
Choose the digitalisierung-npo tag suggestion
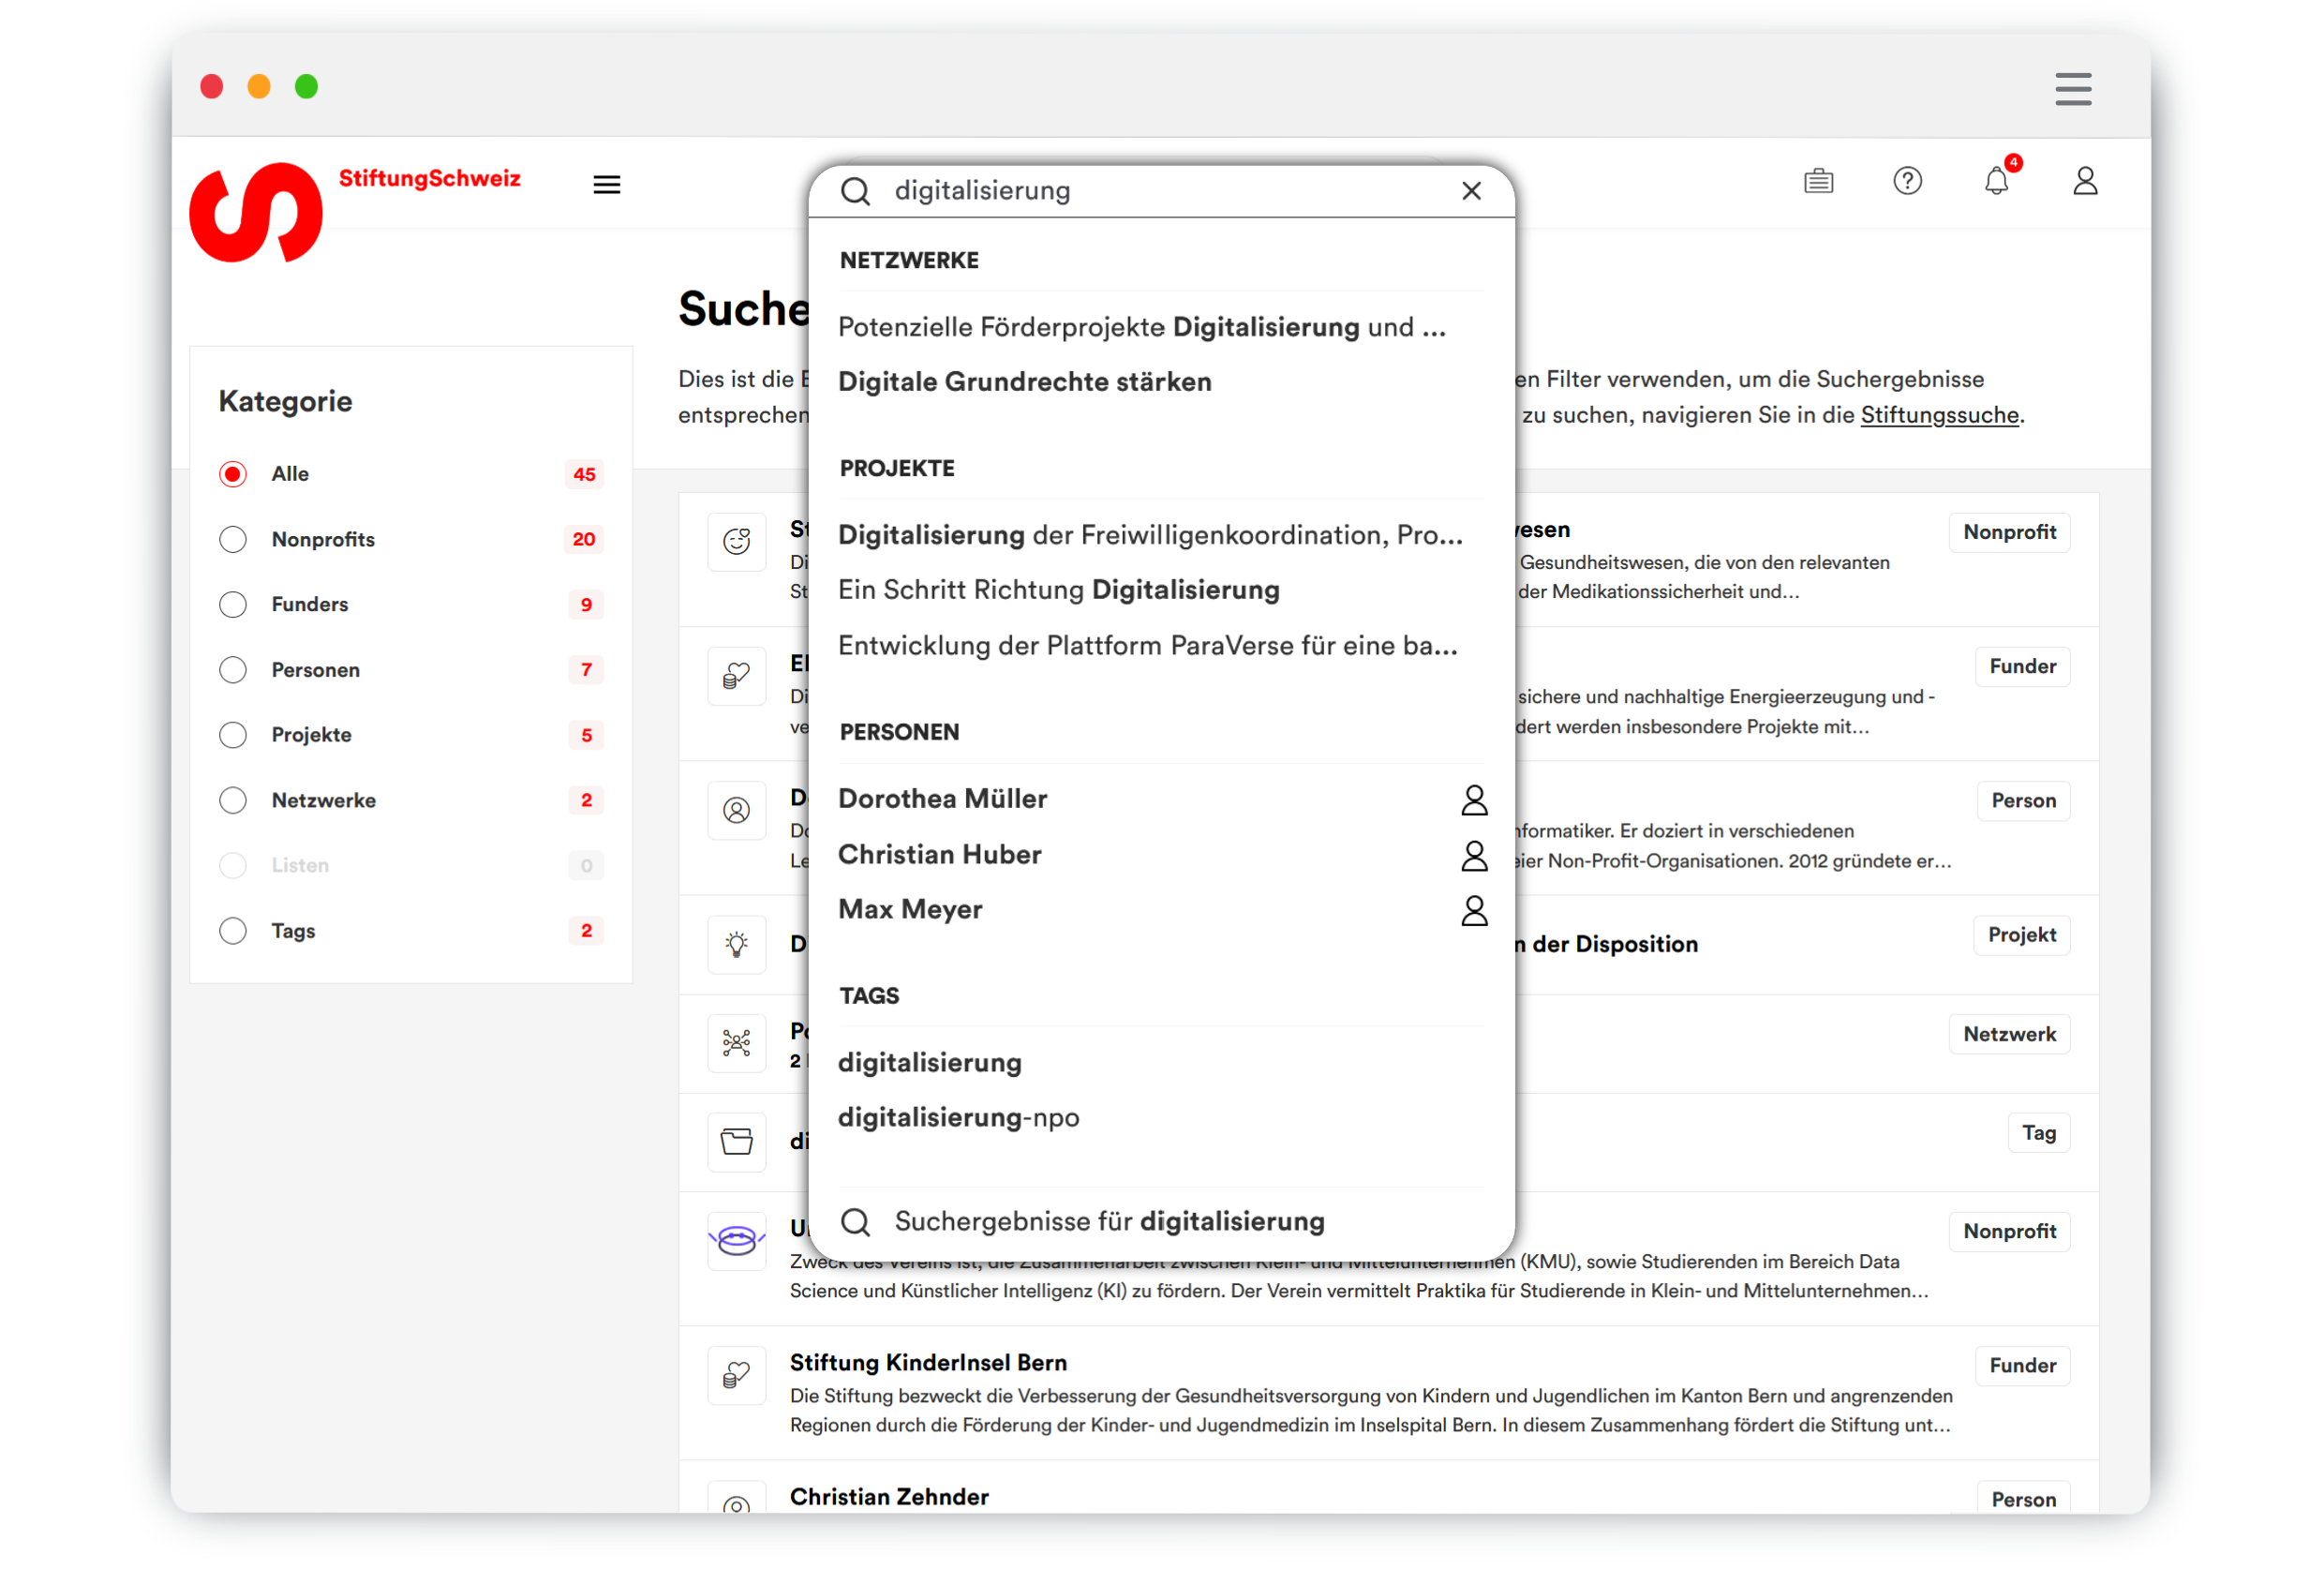(x=958, y=1117)
